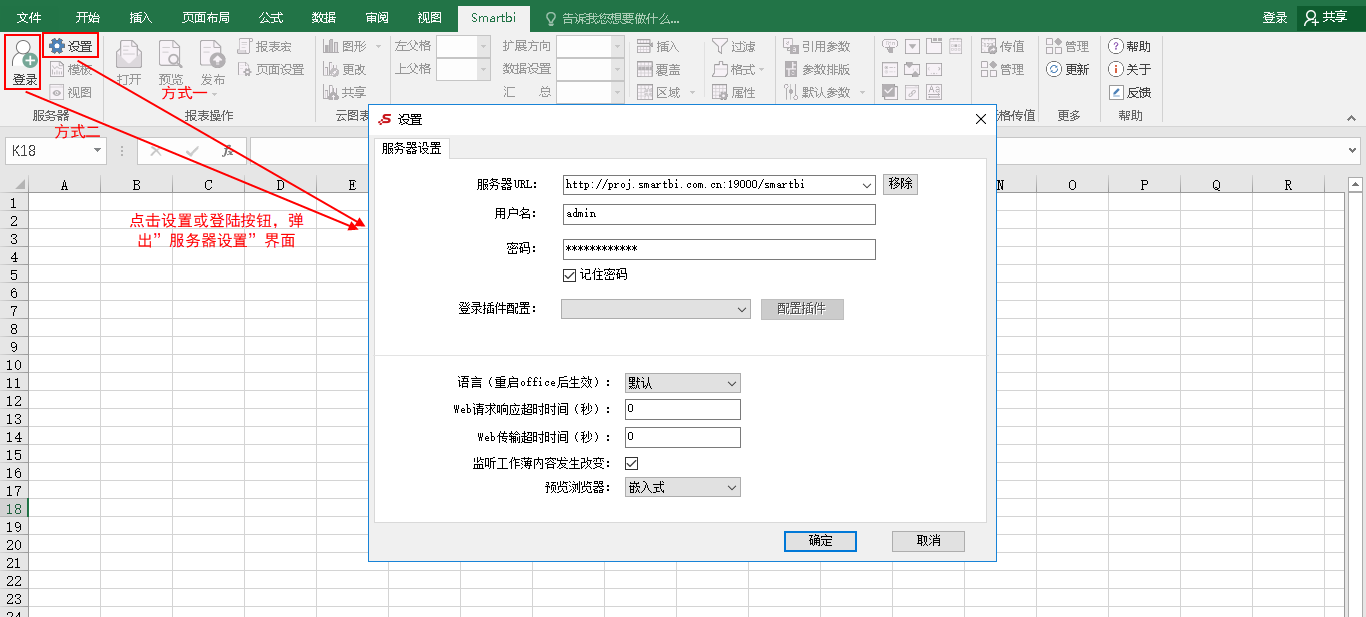The width and height of the screenshot is (1366, 617).
Task: Click the 密码 password field
Action: click(x=719, y=249)
